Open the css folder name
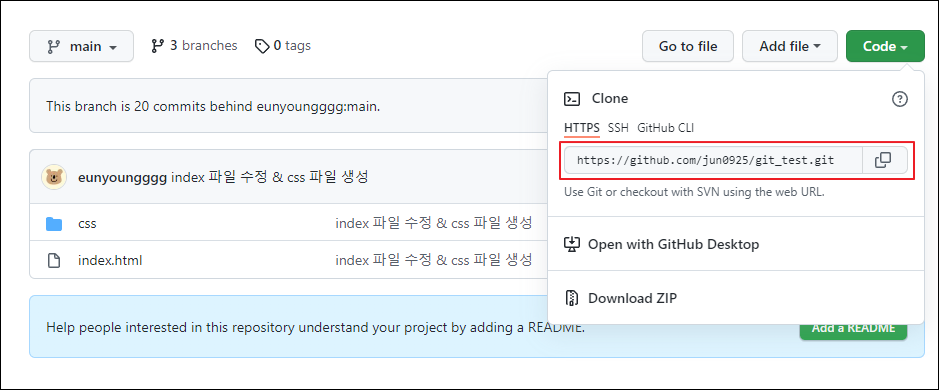939x390 pixels. pos(87,224)
